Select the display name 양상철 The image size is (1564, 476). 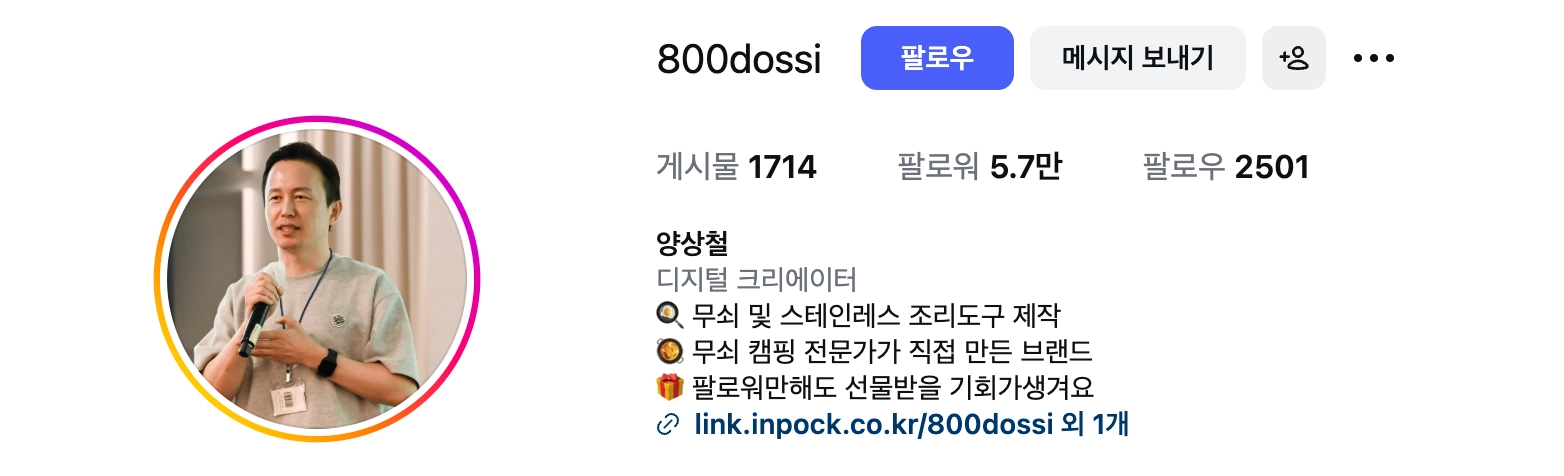692,242
